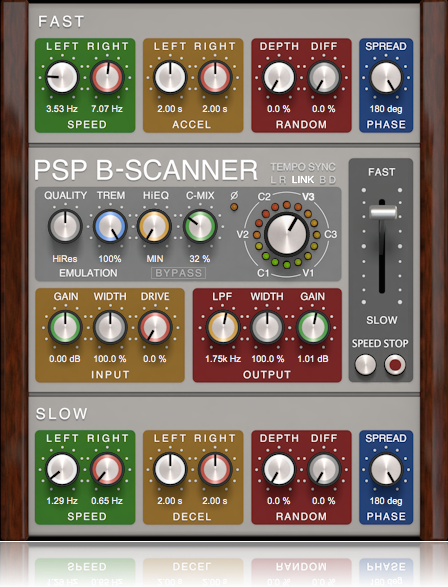The image size is (448, 587).
Task: Click the Output Width knob
Action: point(267,327)
